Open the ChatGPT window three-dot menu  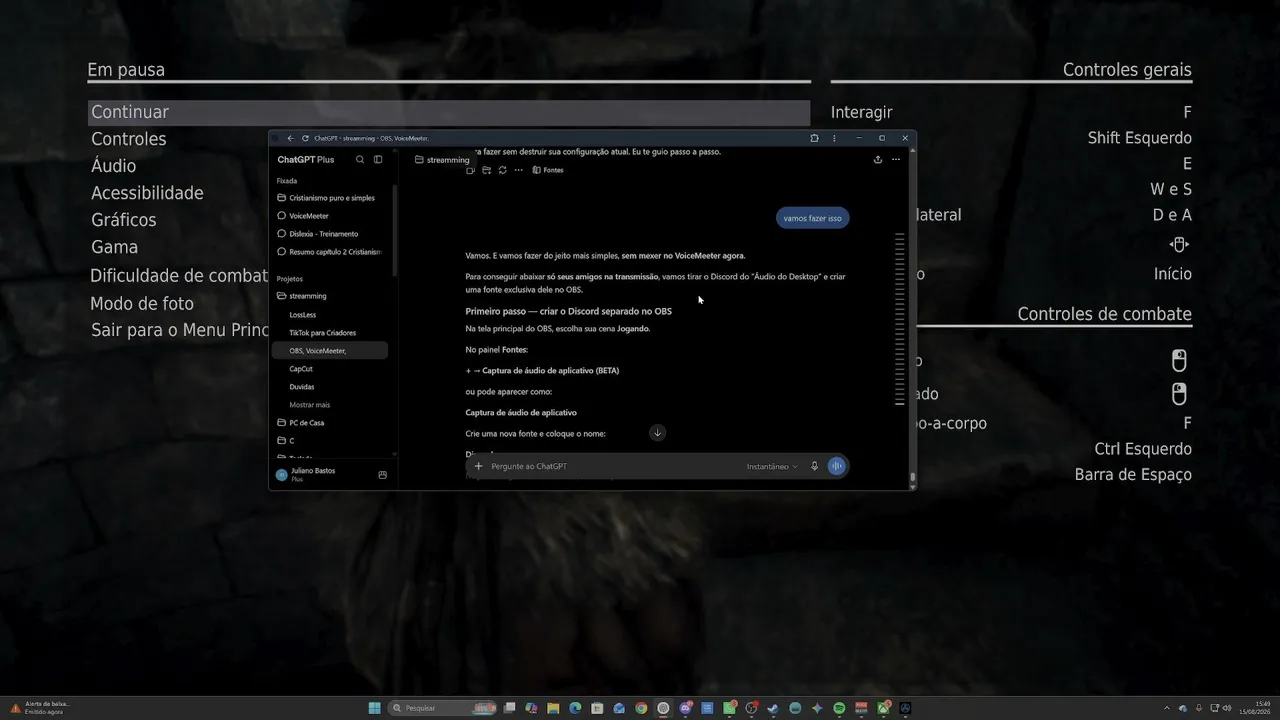834,138
